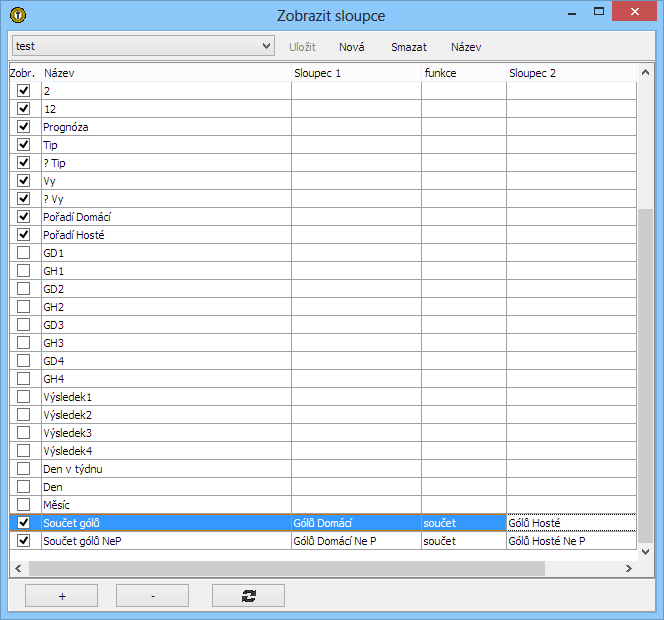Click the Sloupec 2 column header
The width and height of the screenshot is (664, 620).
(x=571, y=73)
